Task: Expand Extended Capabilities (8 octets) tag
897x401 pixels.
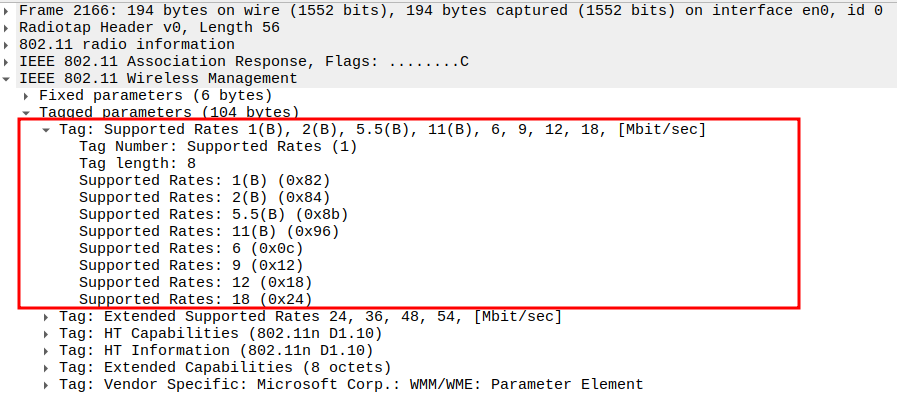Action: pyautogui.click(x=46, y=368)
